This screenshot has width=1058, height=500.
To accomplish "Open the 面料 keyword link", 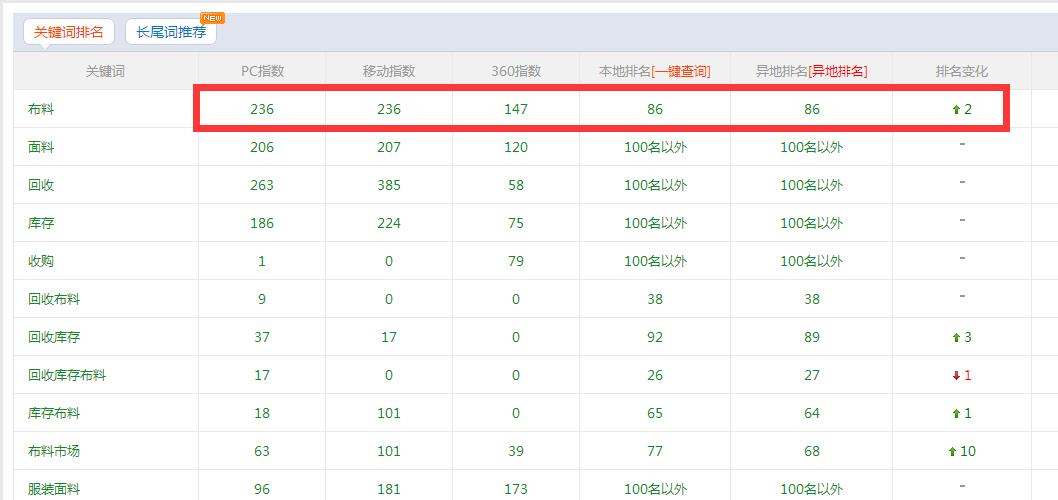I will click(41, 147).
